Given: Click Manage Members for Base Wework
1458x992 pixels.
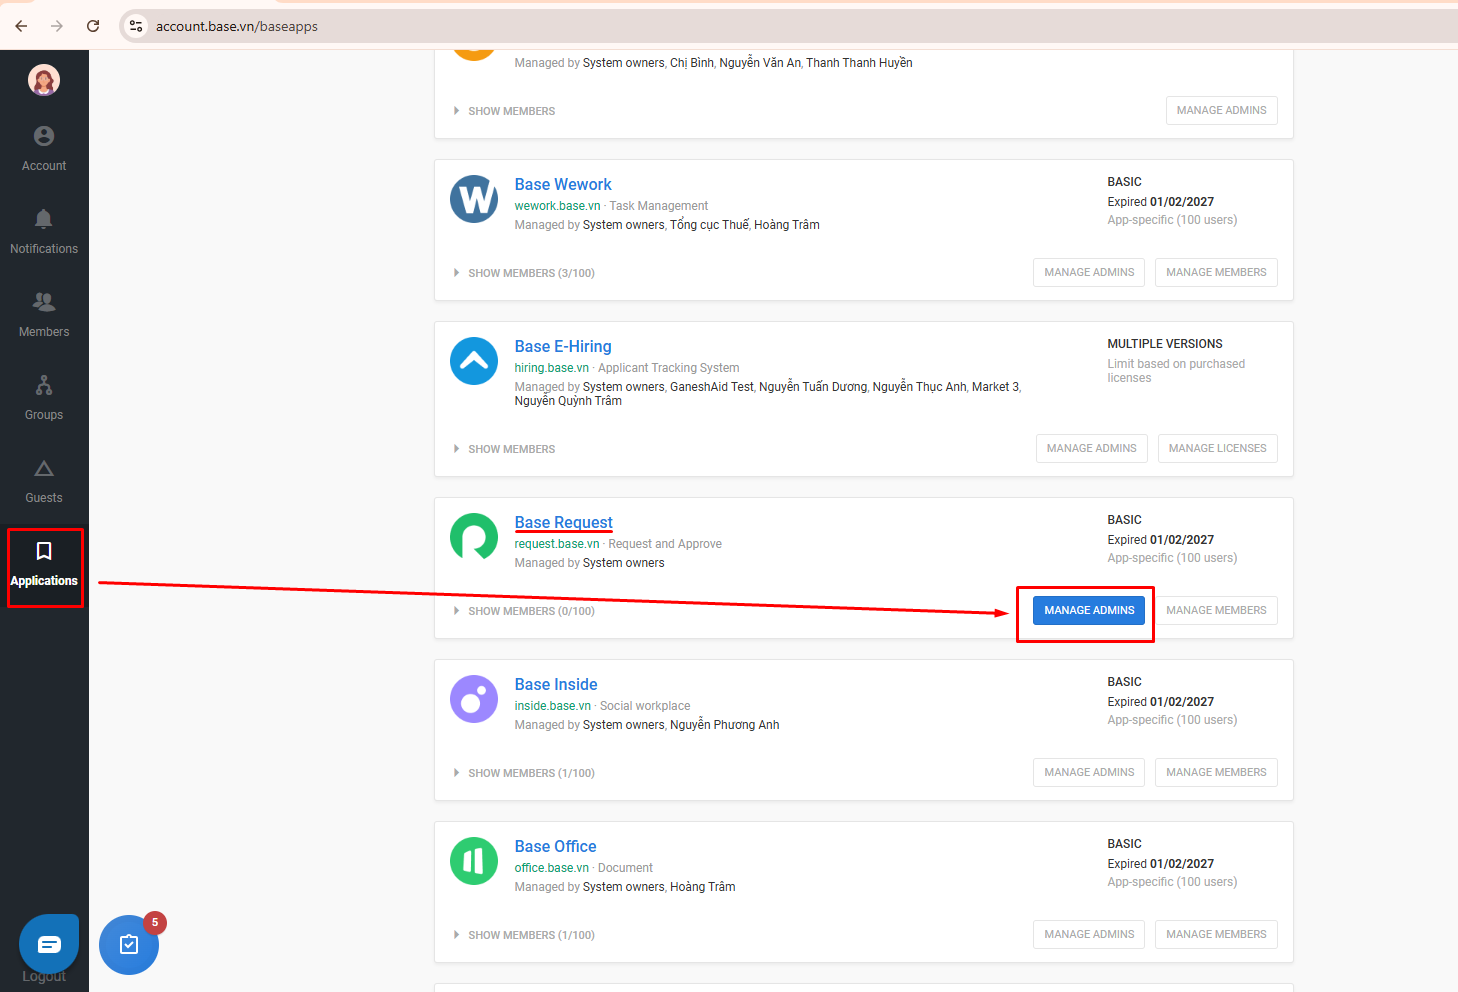Looking at the screenshot, I should point(1216,272).
